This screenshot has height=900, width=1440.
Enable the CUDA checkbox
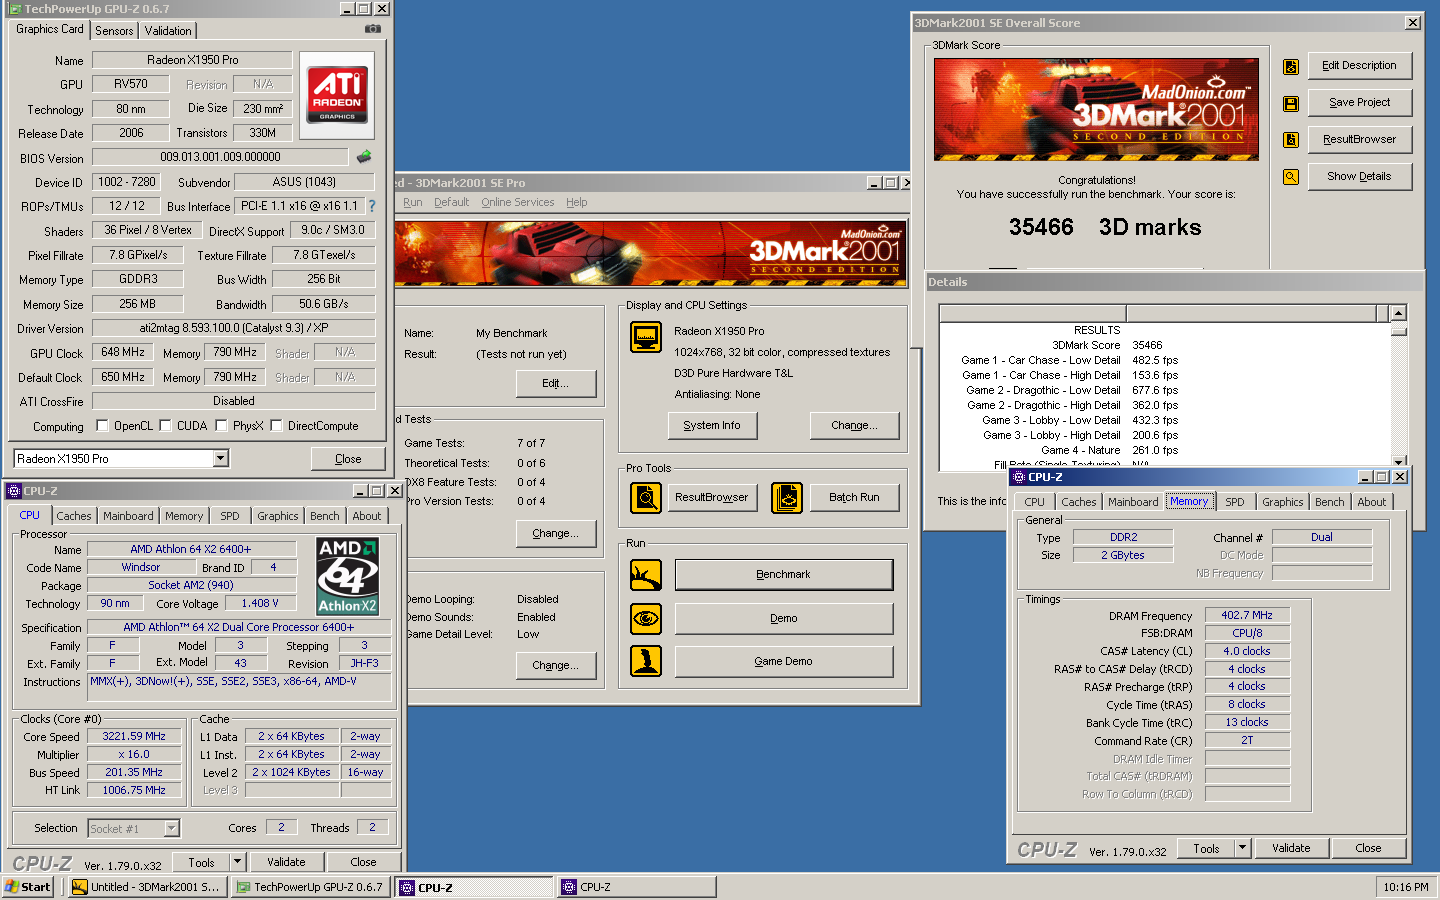[165, 426]
